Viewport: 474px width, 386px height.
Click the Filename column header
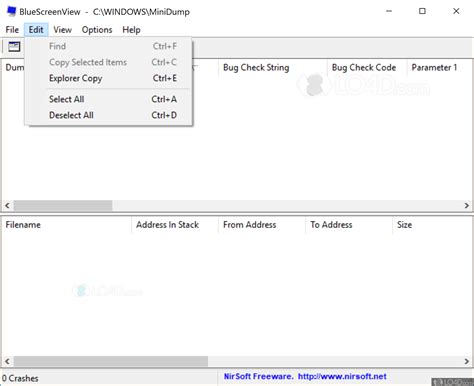point(67,225)
